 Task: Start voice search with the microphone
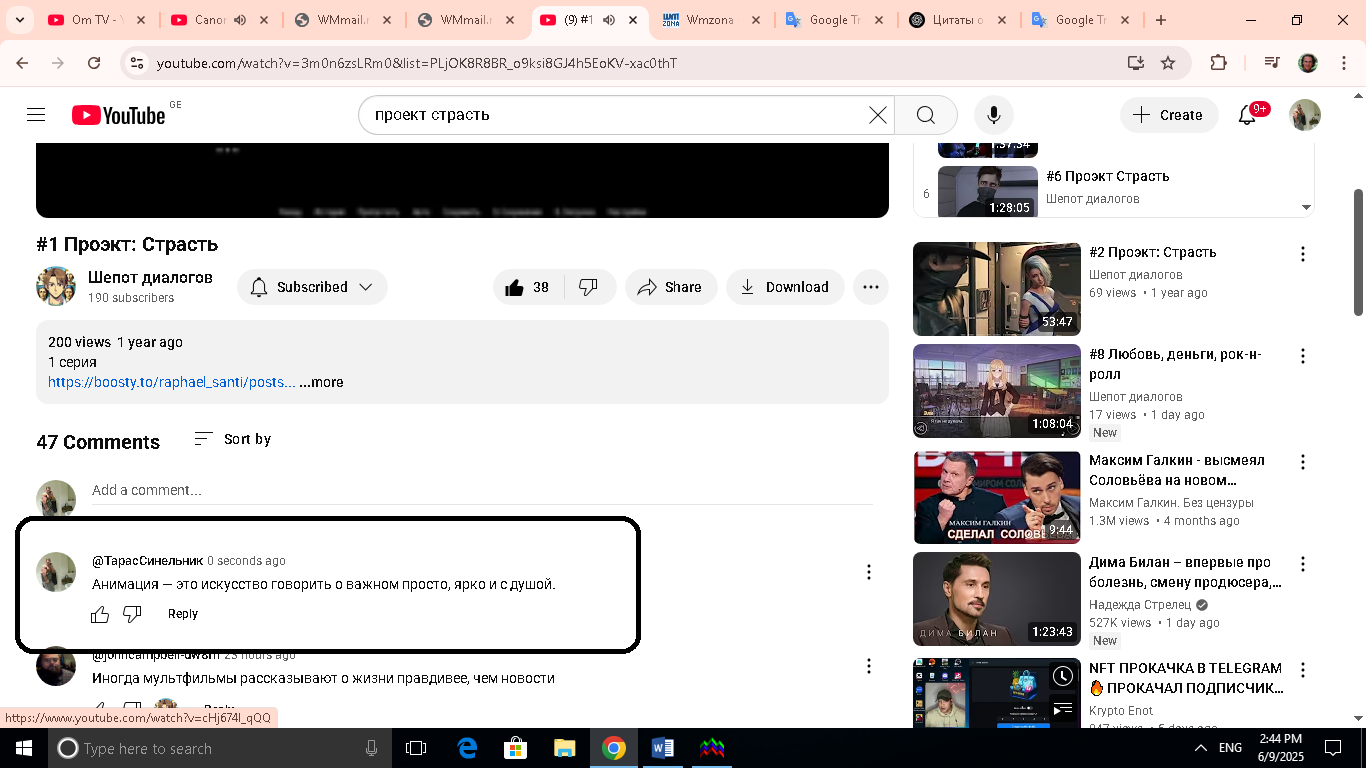pyautogui.click(x=994, y=115)
